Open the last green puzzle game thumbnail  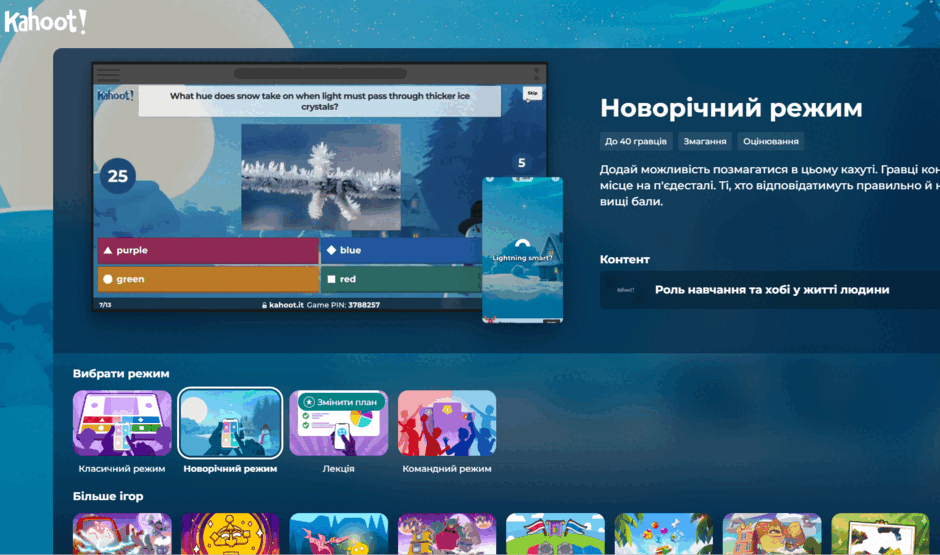tap(880, 533)
